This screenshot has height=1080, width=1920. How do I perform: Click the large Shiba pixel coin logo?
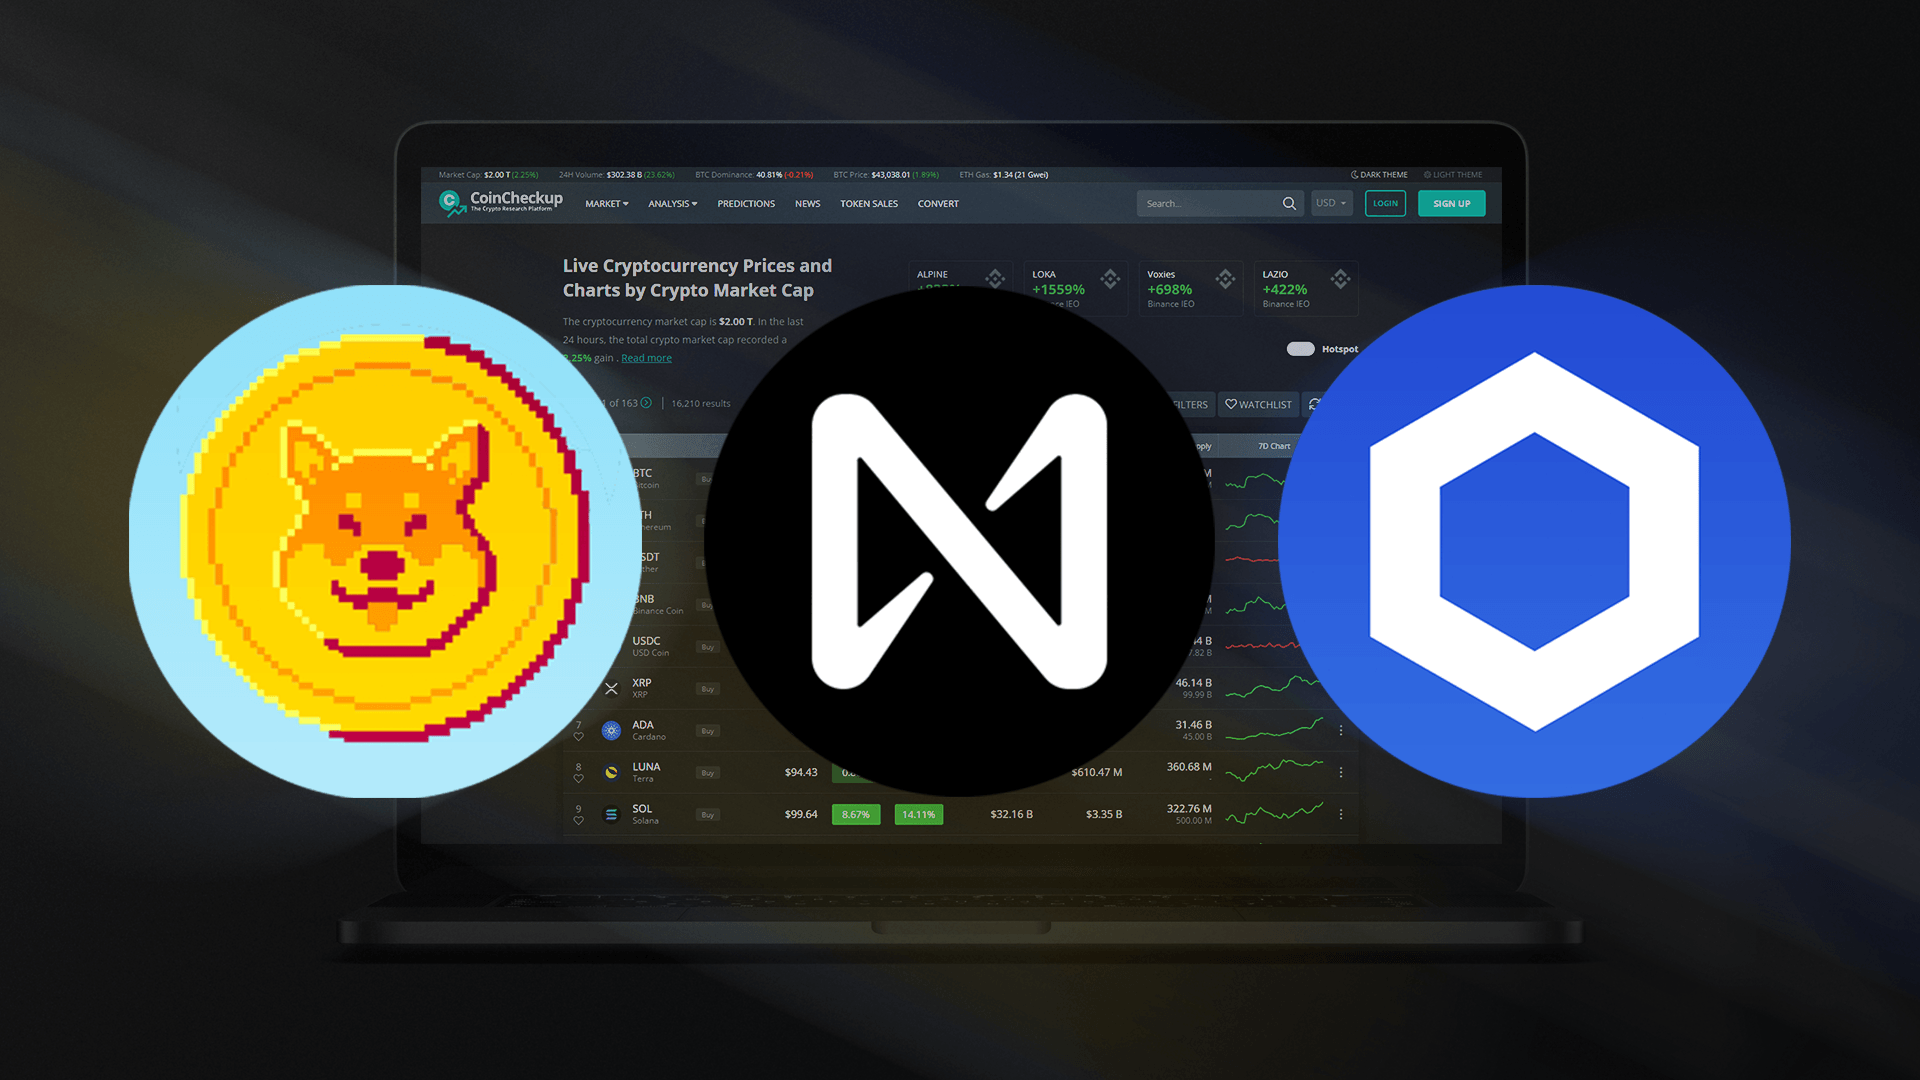coord(385,541)
